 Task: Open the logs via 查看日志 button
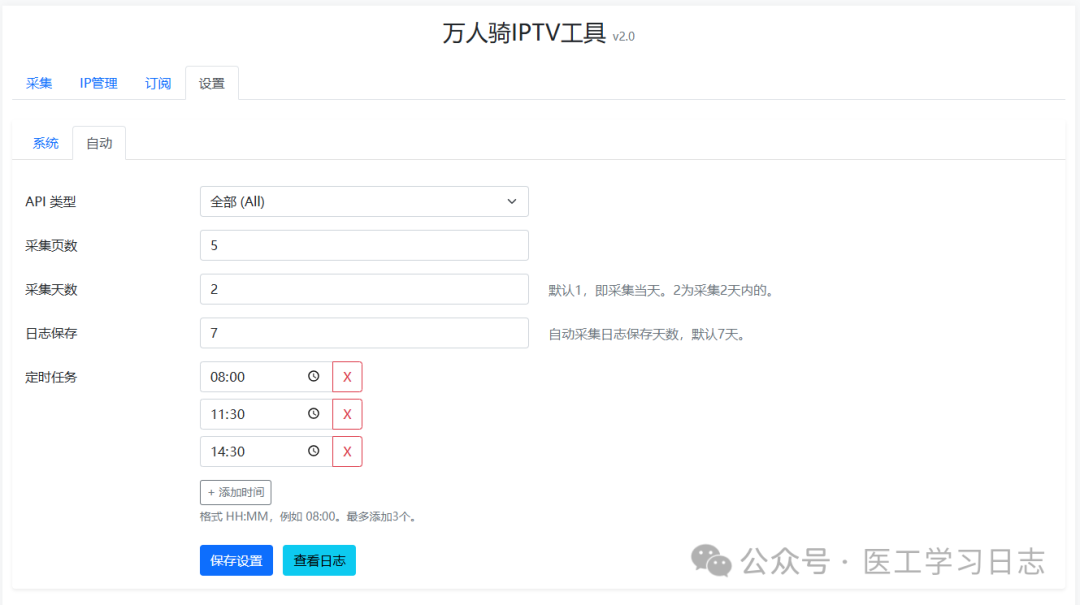[318, 560]
